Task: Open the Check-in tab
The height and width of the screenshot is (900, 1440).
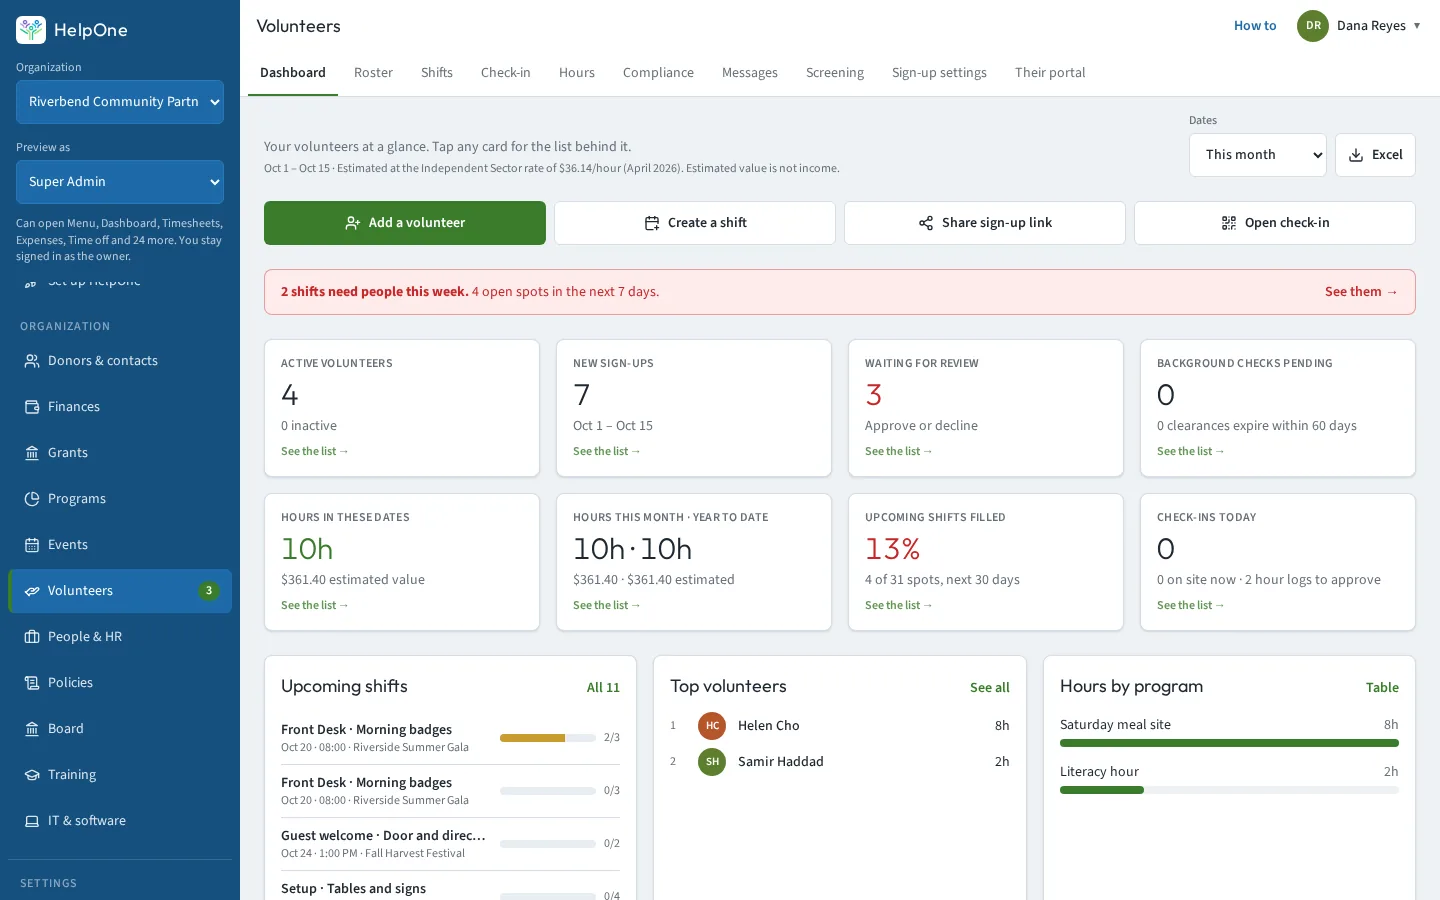Action: click(506, 73)
